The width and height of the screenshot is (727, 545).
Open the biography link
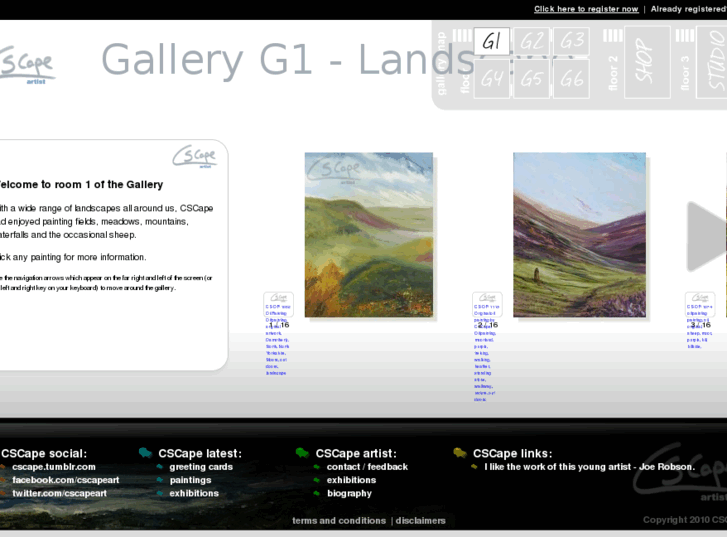349,493
